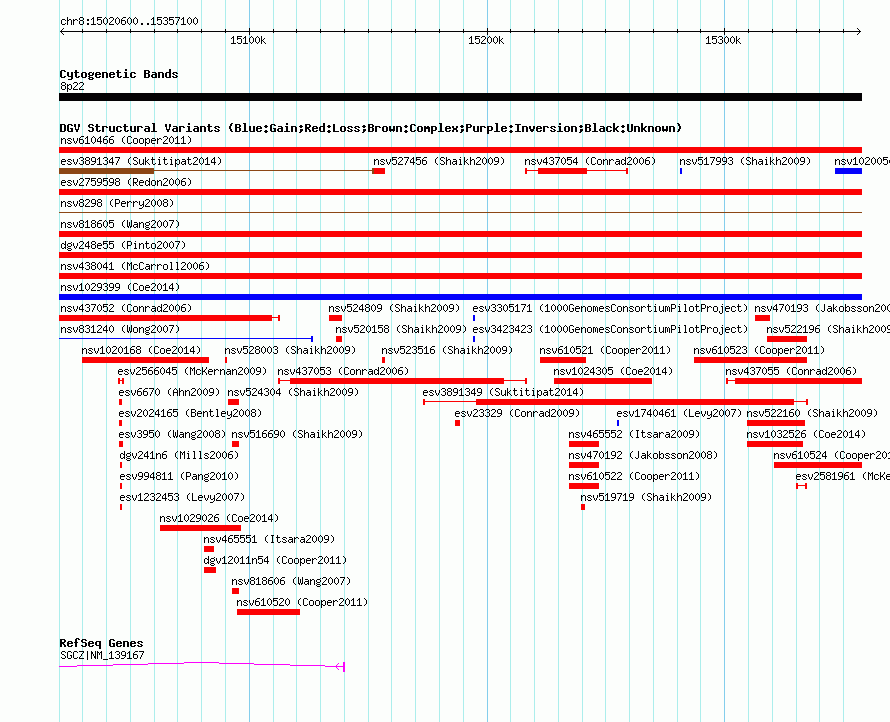Click nsv818606 (Wang2007) label
The width and height of the screenshot is (890, 722).
(x=291, y=581)
